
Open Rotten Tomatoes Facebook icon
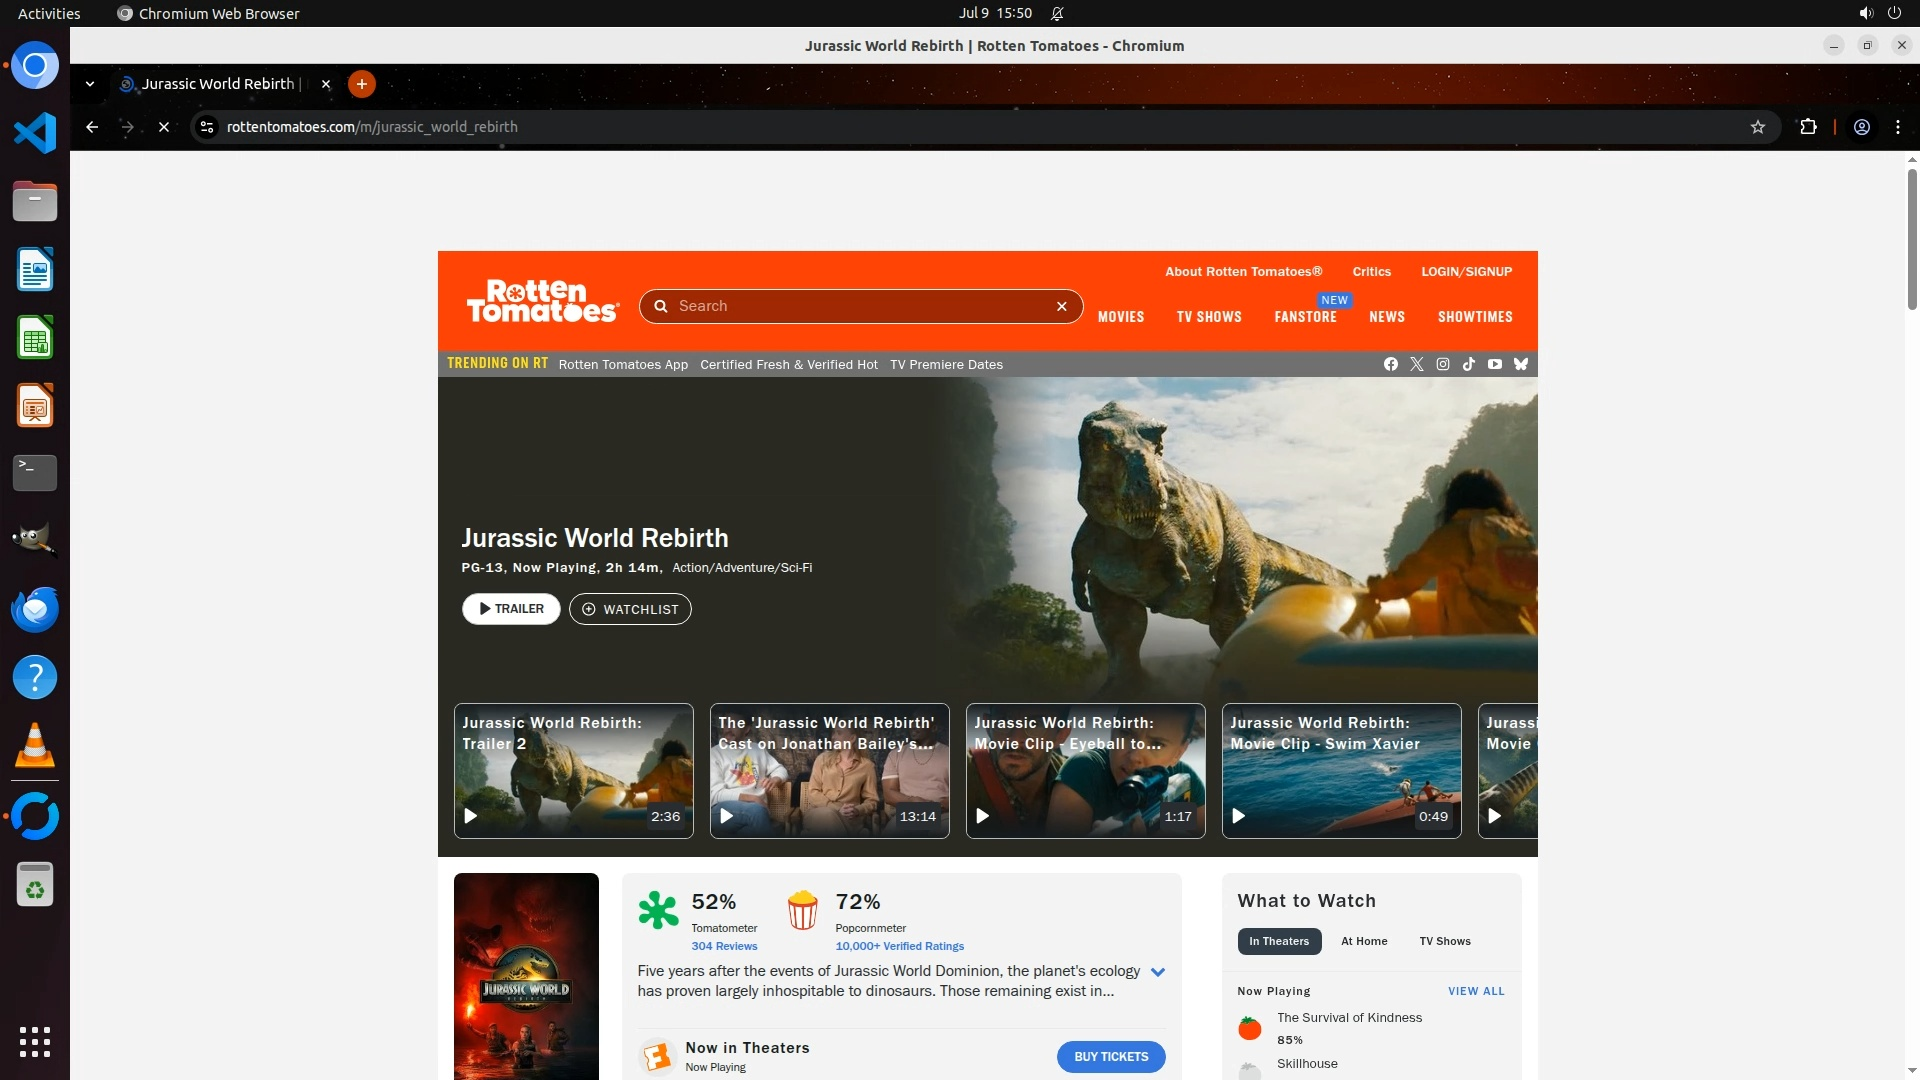(x=1390, y=364)
